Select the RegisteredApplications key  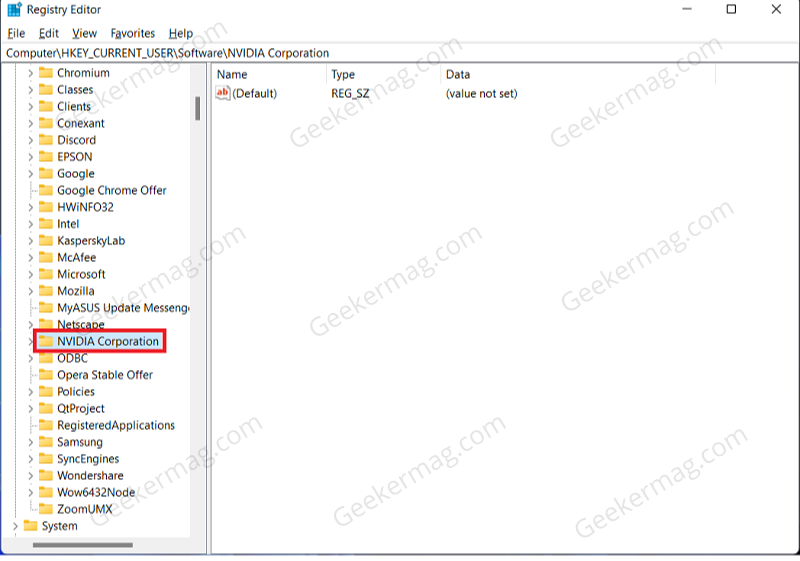click(116, 425)
